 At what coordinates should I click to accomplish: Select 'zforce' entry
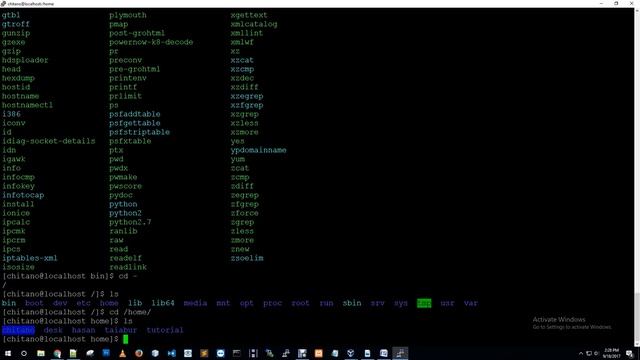(244, 213)
